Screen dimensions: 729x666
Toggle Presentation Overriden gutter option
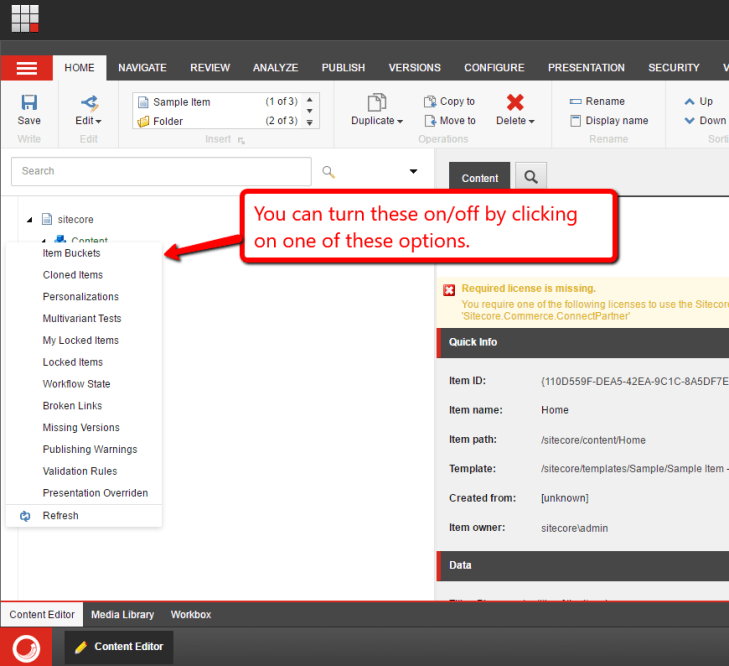point(84,493)
